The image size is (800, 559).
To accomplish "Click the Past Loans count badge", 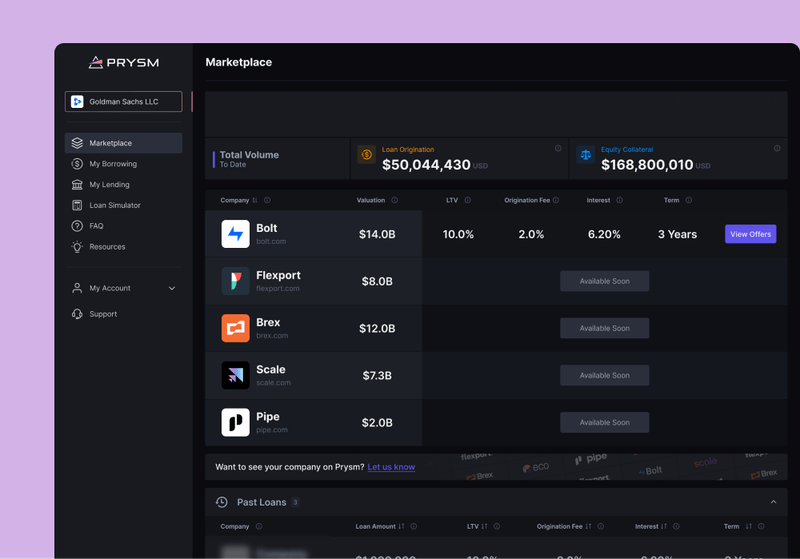I will (x=295, y=502).
